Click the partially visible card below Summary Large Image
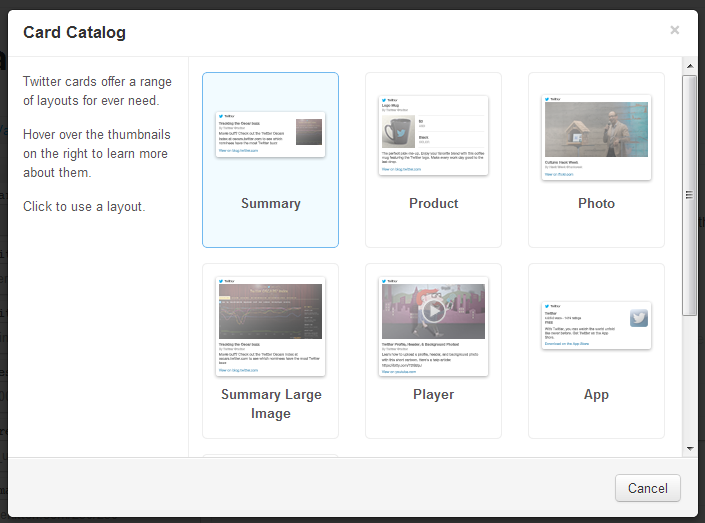Screen dimensions: 705x523 coord(270,456)
